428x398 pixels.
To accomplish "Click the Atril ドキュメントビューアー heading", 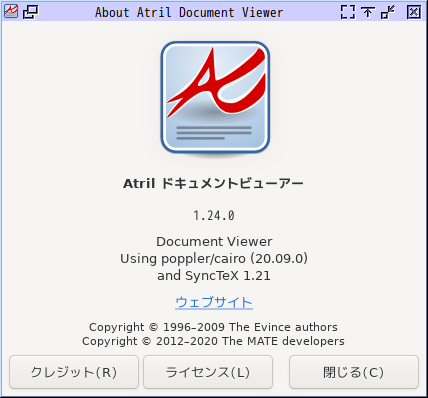I will (x=214, y=183).
